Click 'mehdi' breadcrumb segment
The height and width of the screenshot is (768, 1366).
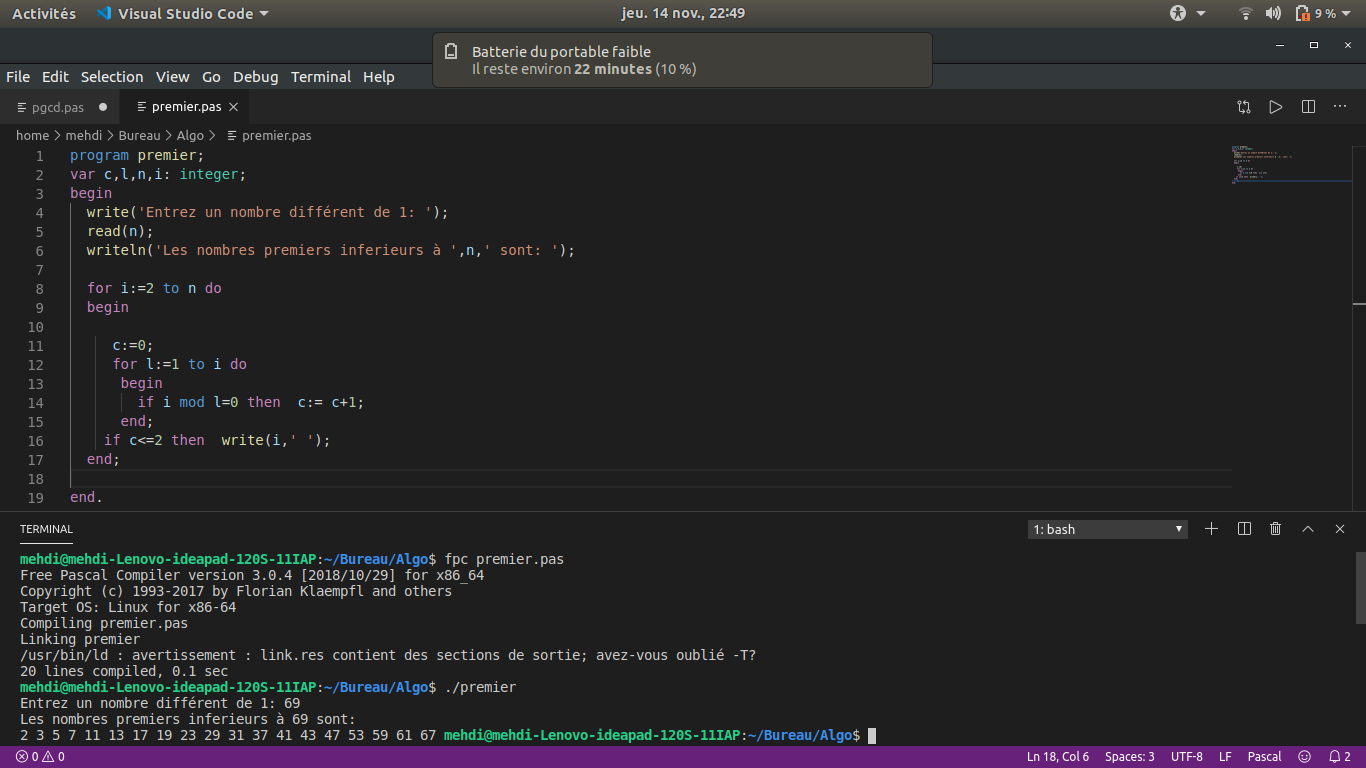pos(84,135)
